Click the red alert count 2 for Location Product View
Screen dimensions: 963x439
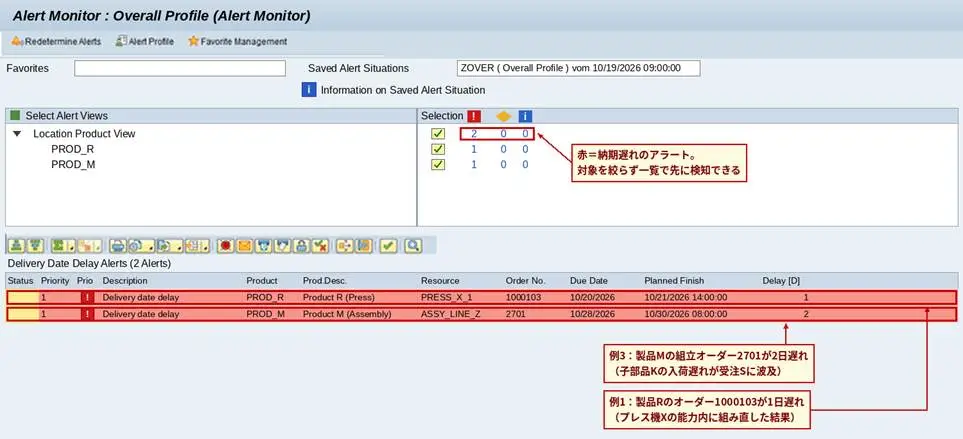coord(474,133)
